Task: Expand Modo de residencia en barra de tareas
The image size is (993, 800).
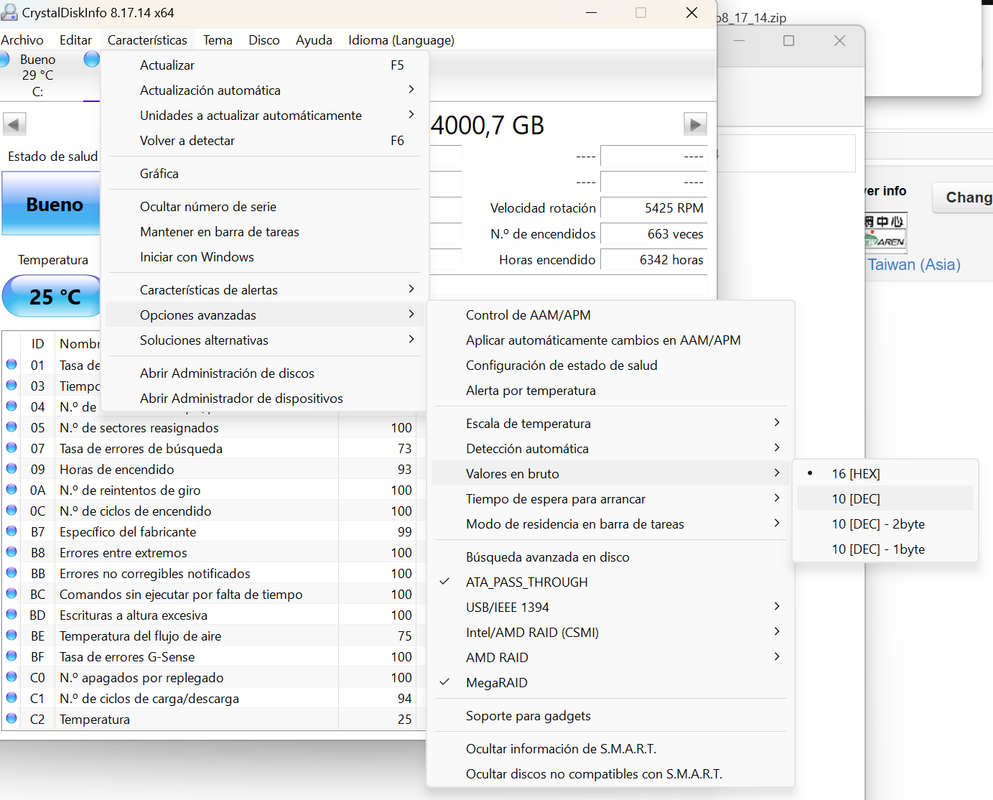Action: [610, 524]
